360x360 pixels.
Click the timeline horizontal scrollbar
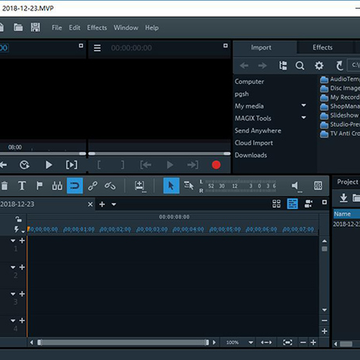[123, 342]
